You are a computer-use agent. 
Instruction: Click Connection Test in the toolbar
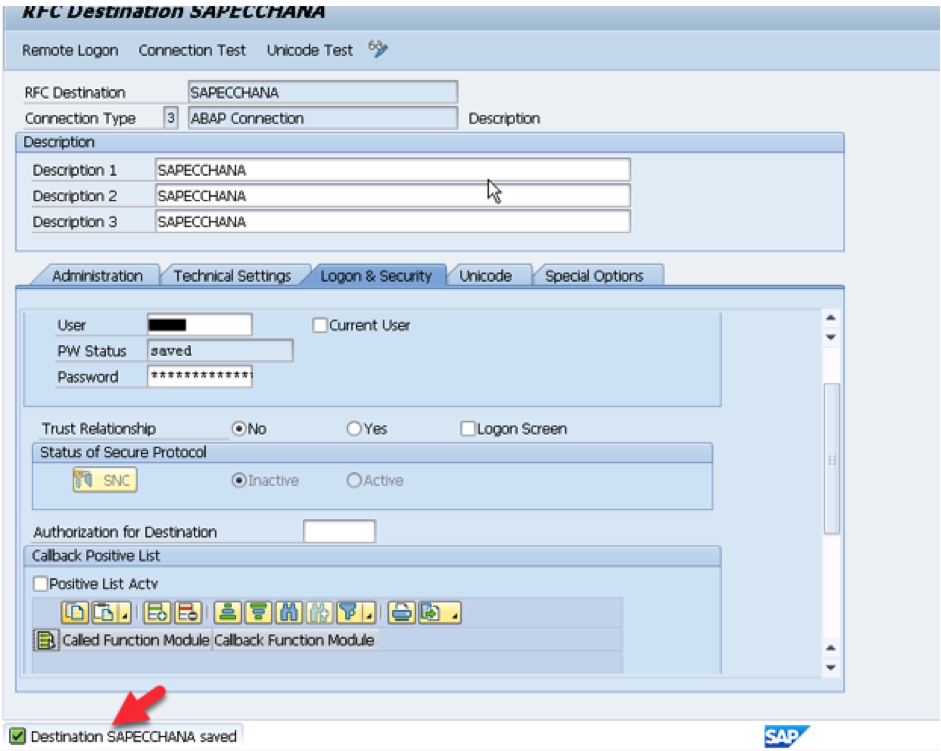tap(192, 50)
